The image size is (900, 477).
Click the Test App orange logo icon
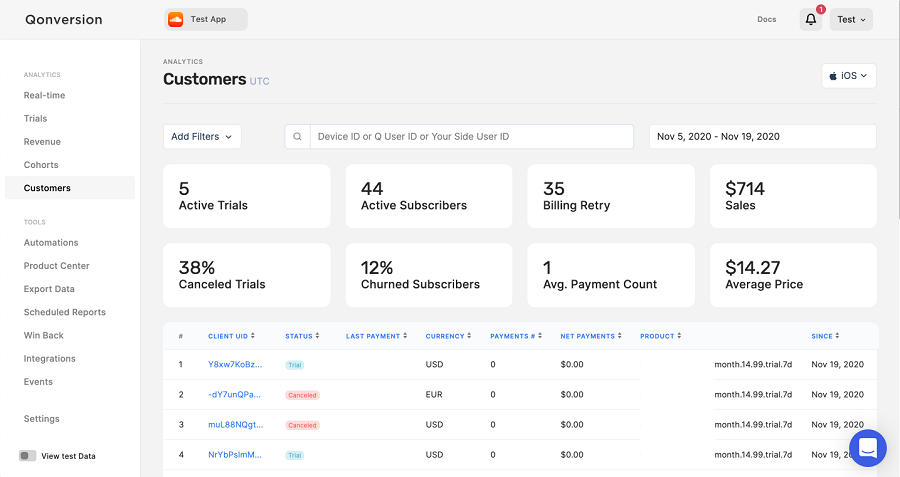tap(176, 20)
